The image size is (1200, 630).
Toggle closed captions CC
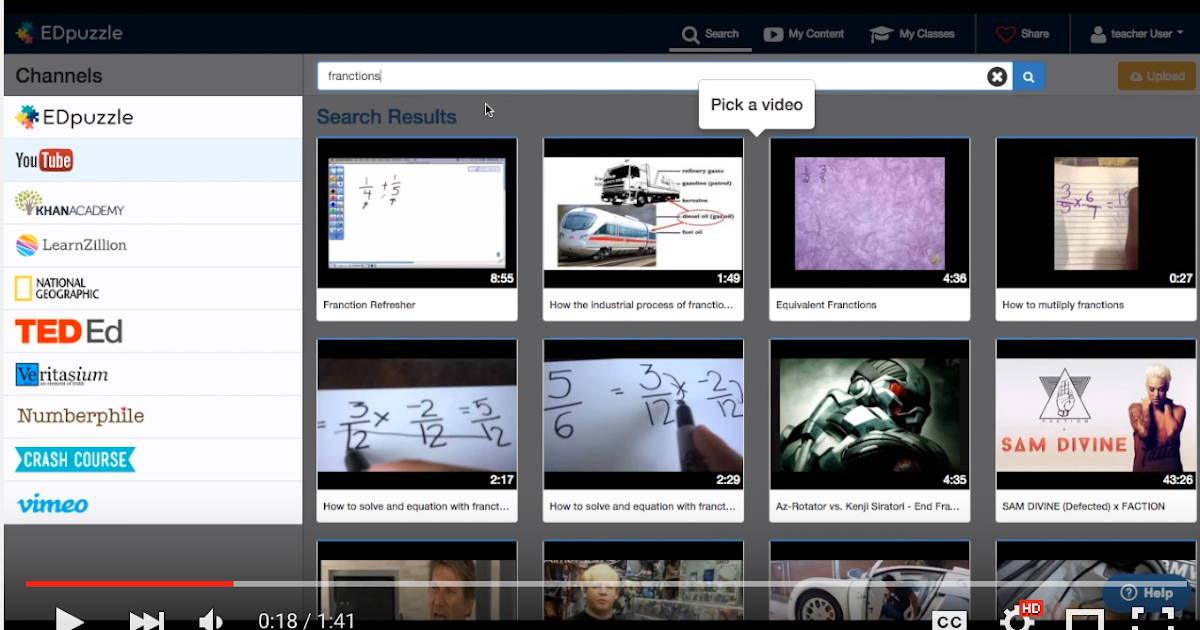pyautogui.click(x=949, y=621)
